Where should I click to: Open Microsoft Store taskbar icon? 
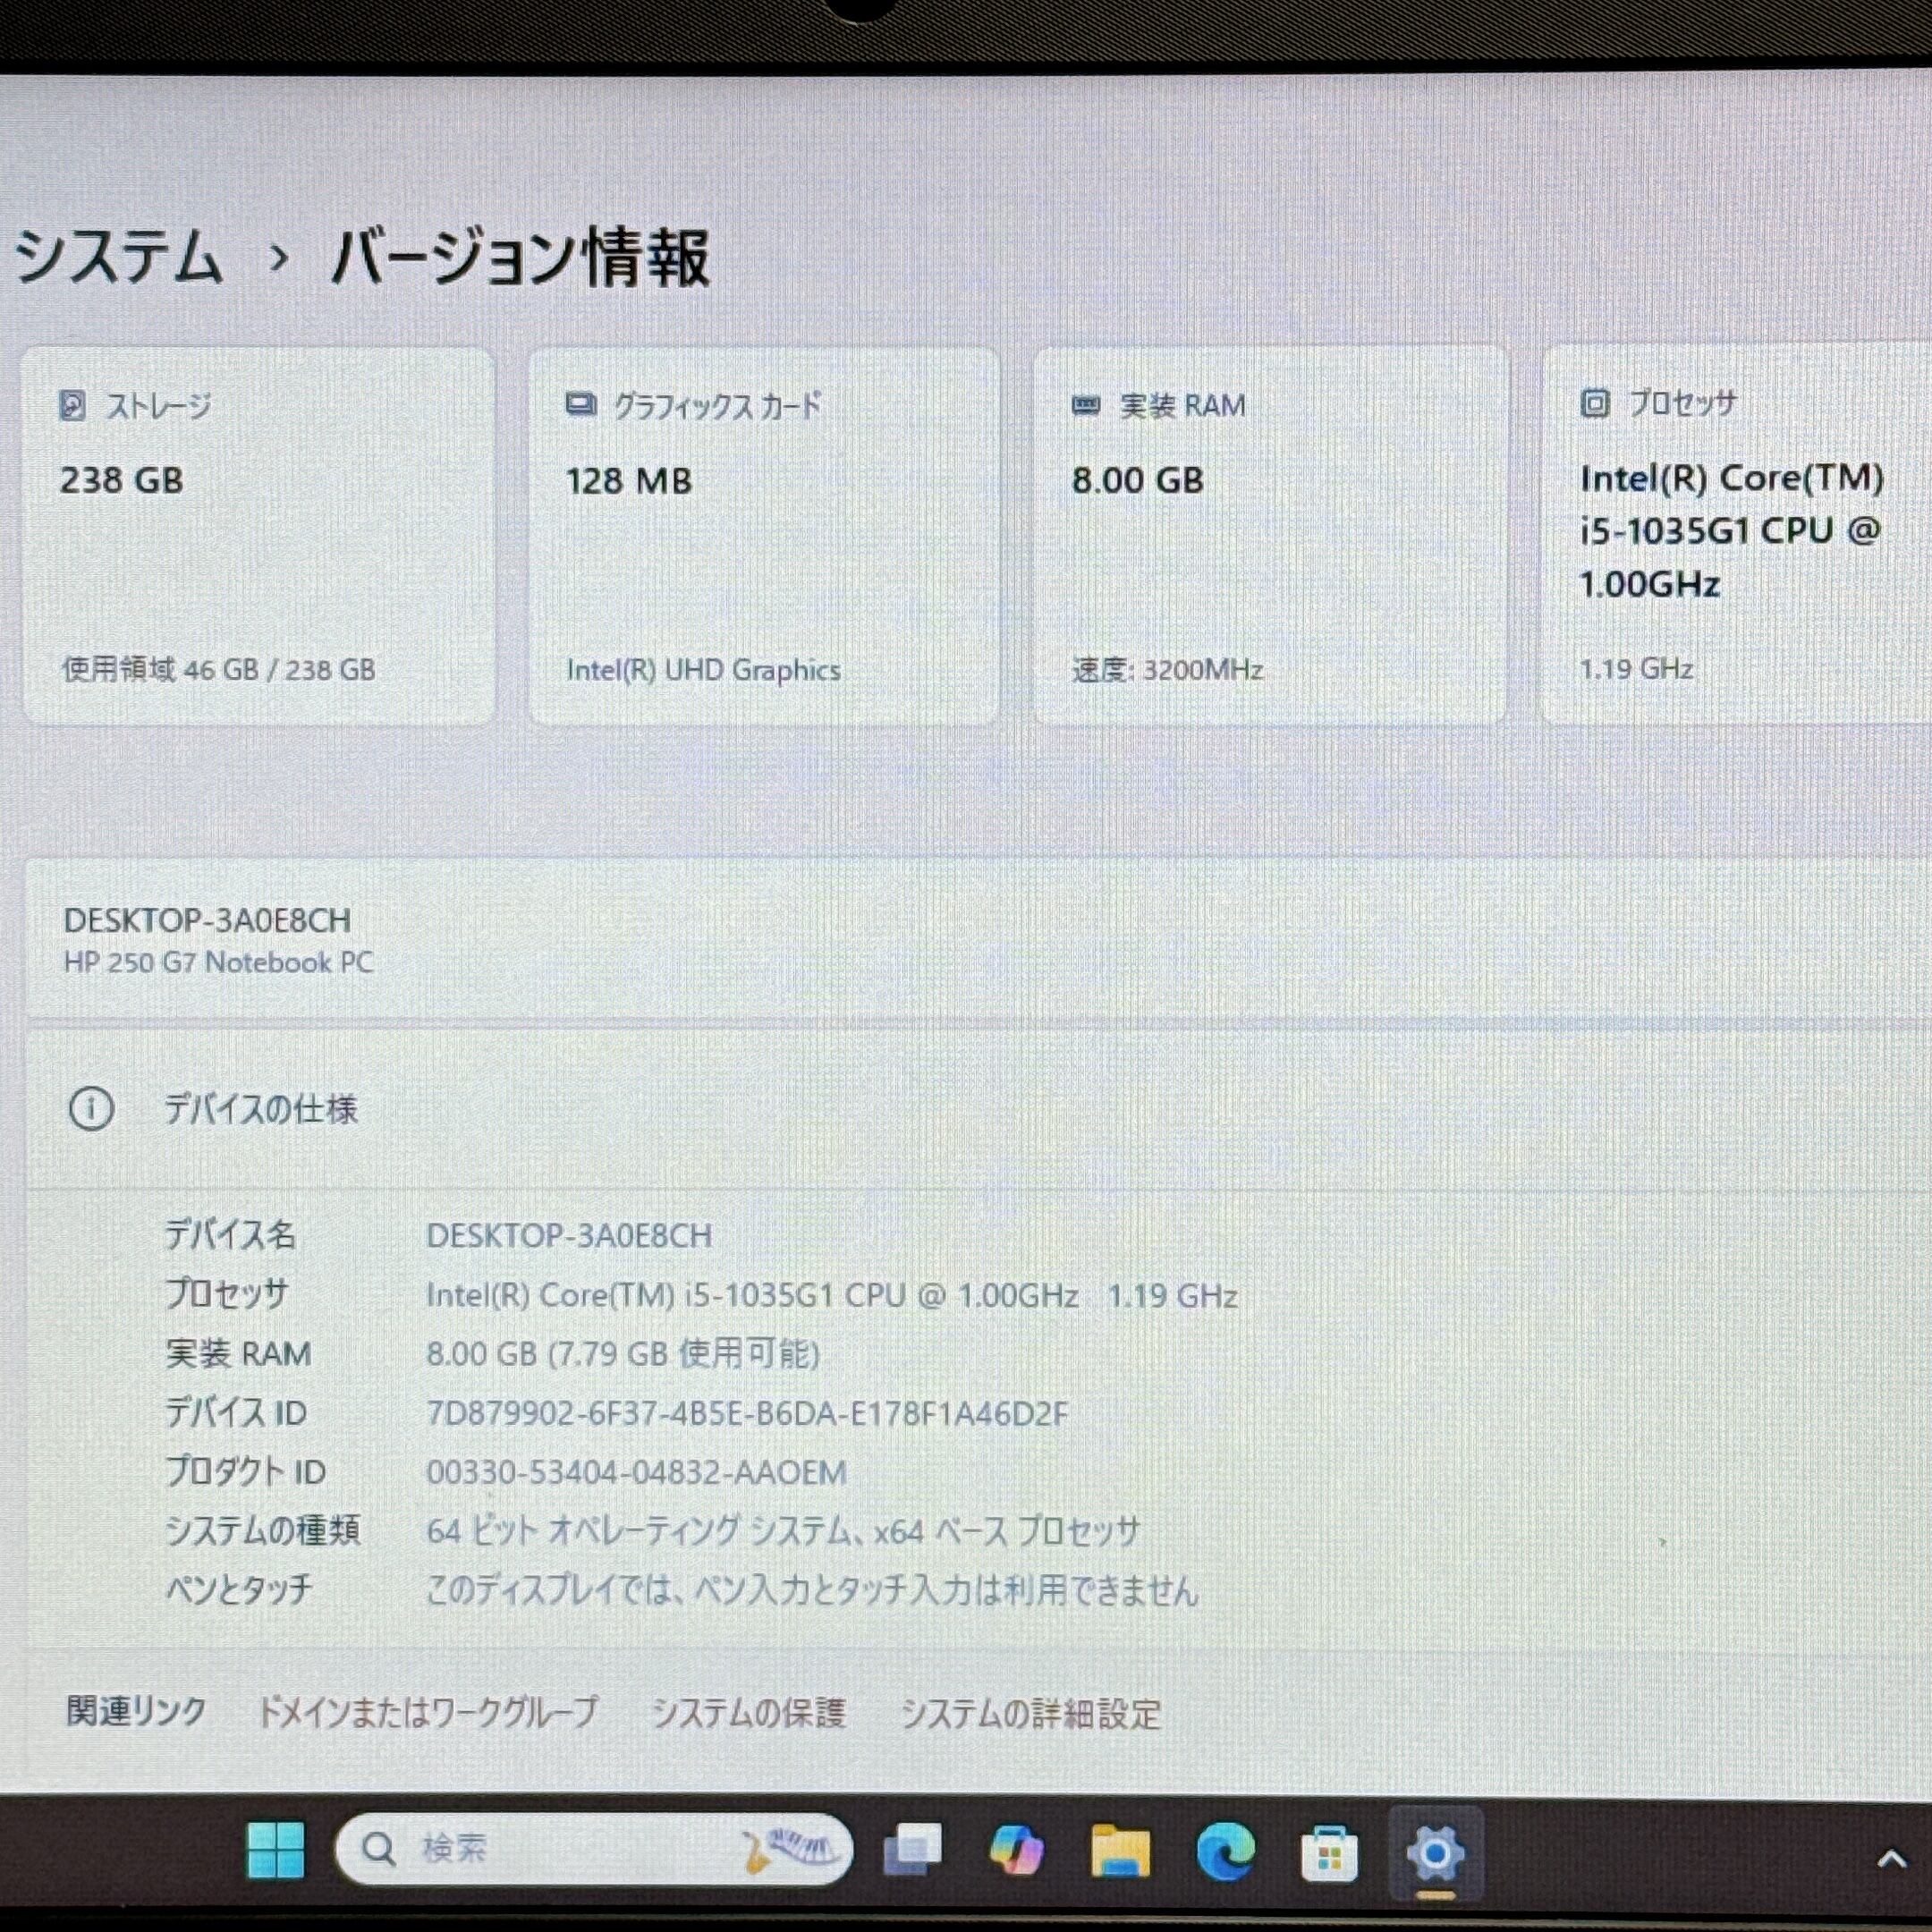tap(1329, 1852)
